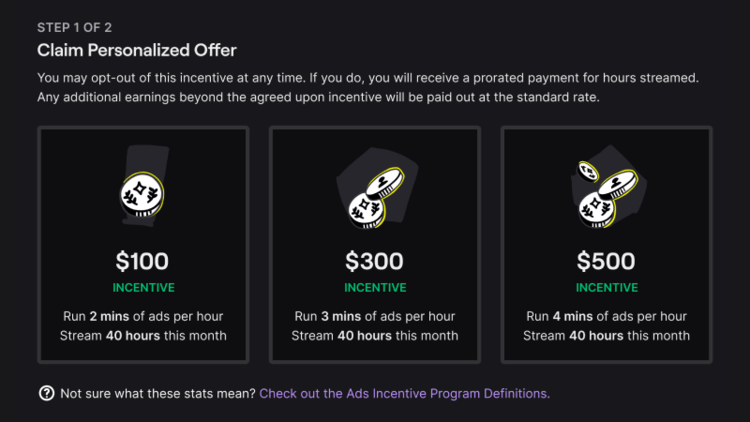The width and height of the screenshot is (750, 422).
Task: Click the two-coin icon in $300 card
Action: pyautogui.click(x=373, y=193)
